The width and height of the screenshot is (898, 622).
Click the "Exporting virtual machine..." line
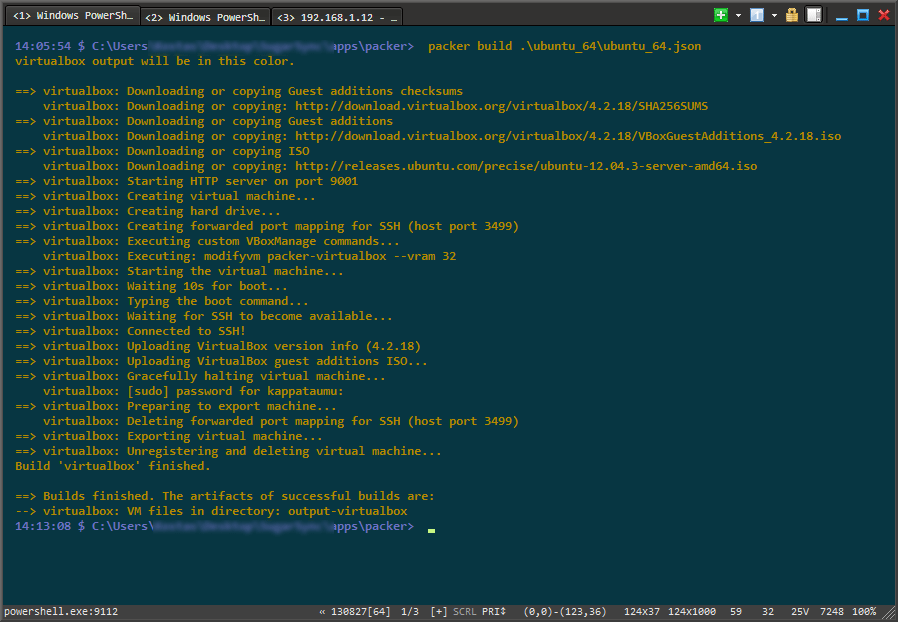point(169,436)
